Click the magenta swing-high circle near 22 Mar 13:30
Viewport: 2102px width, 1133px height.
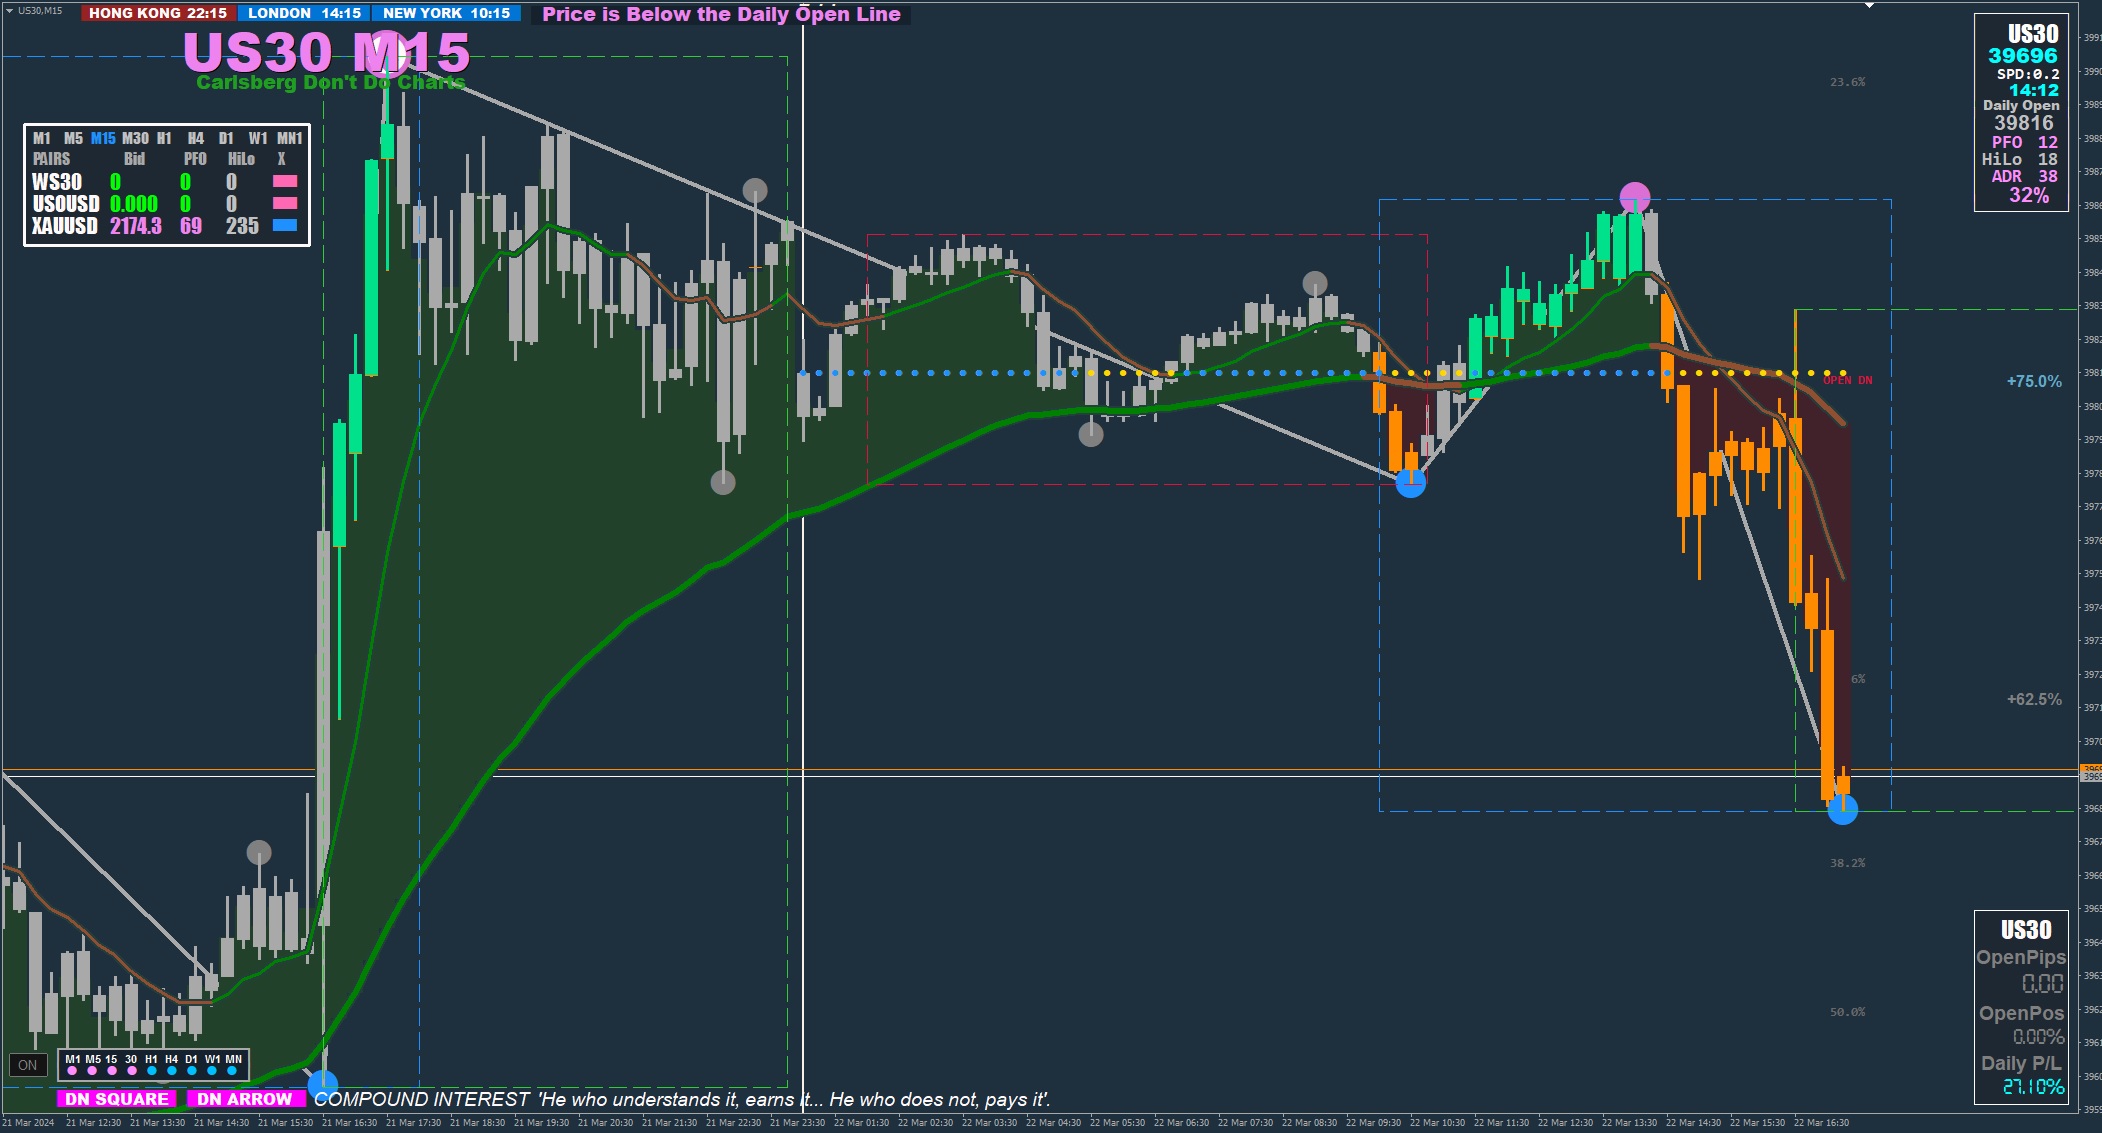coord(1634,197)
